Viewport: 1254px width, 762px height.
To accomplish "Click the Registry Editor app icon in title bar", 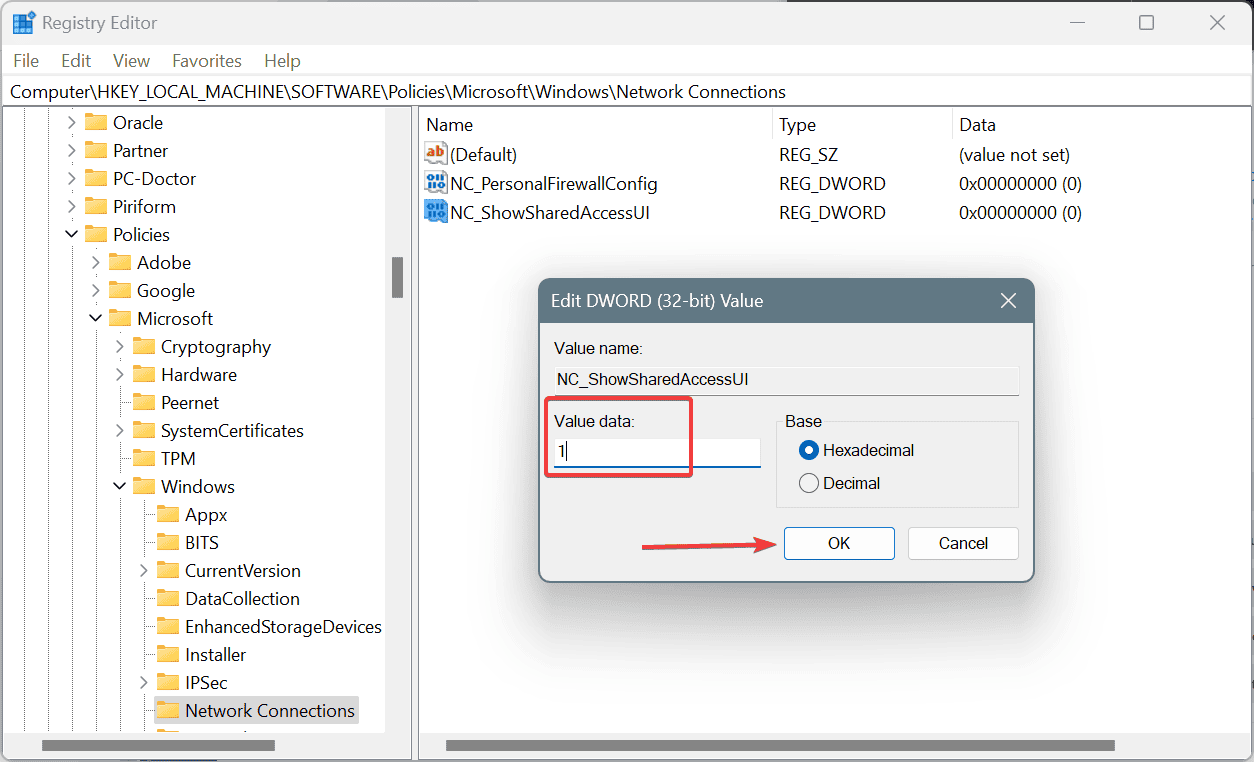I will 24,22.
